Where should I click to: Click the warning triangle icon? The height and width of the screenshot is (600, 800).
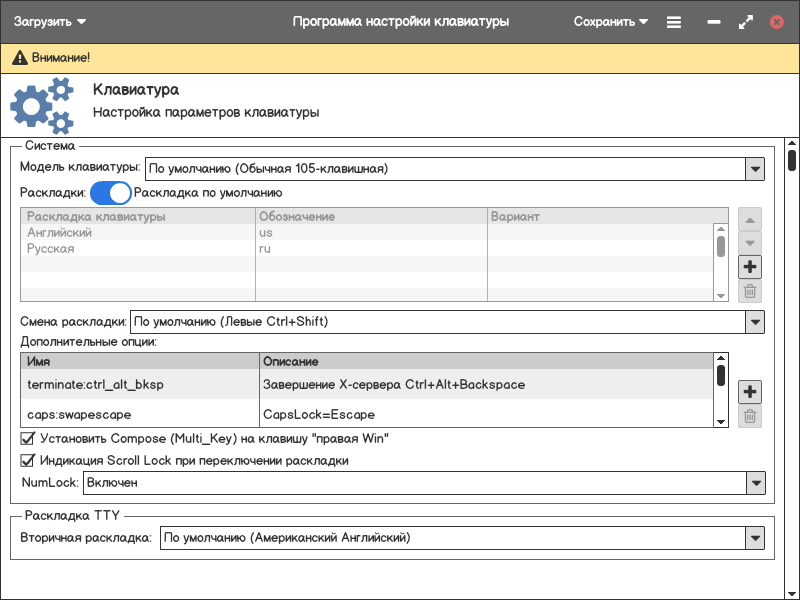19,59
